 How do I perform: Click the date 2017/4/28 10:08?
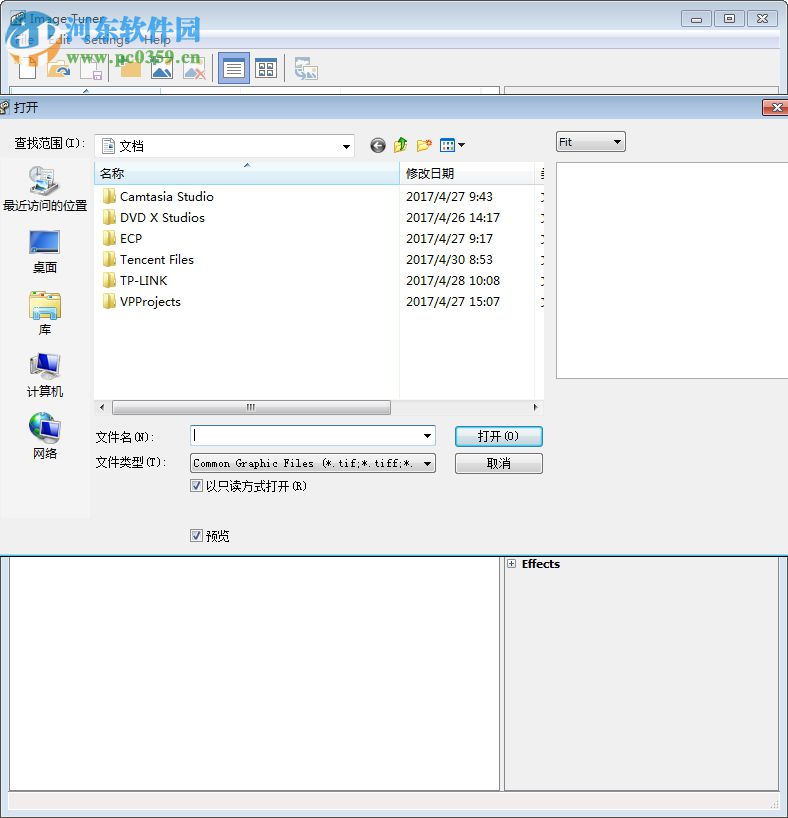click(x=453, y=281)
